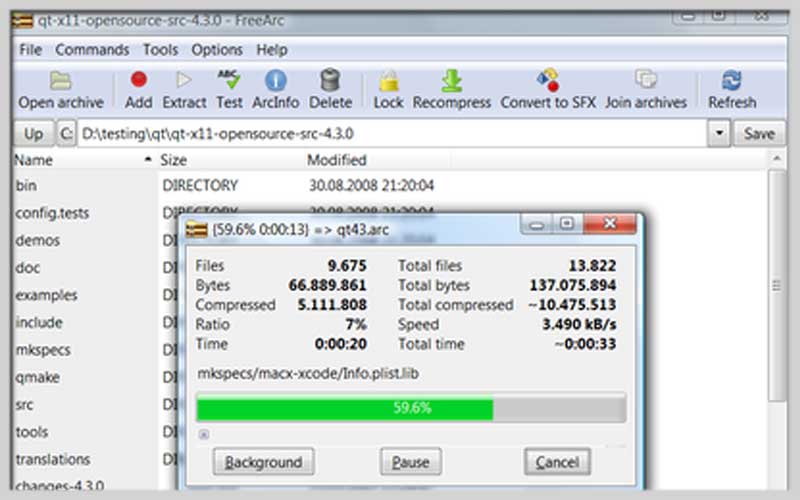Show archive details with ArcInfo

(276, 90)
